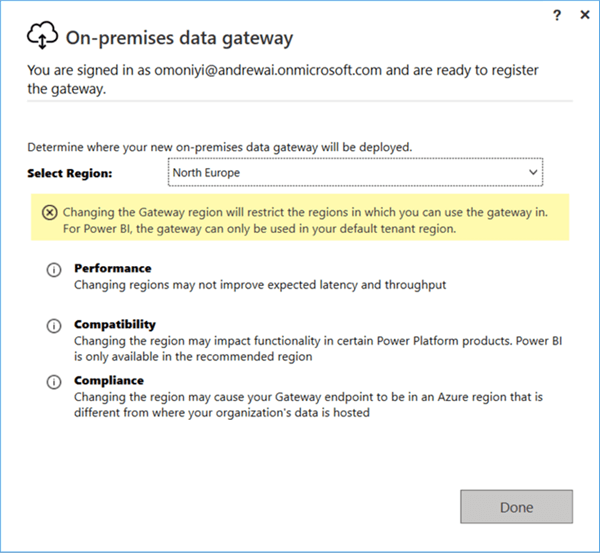Open help with the question mark icon
The width and height of the screenshot is (600, 553).
coord(557,15)
